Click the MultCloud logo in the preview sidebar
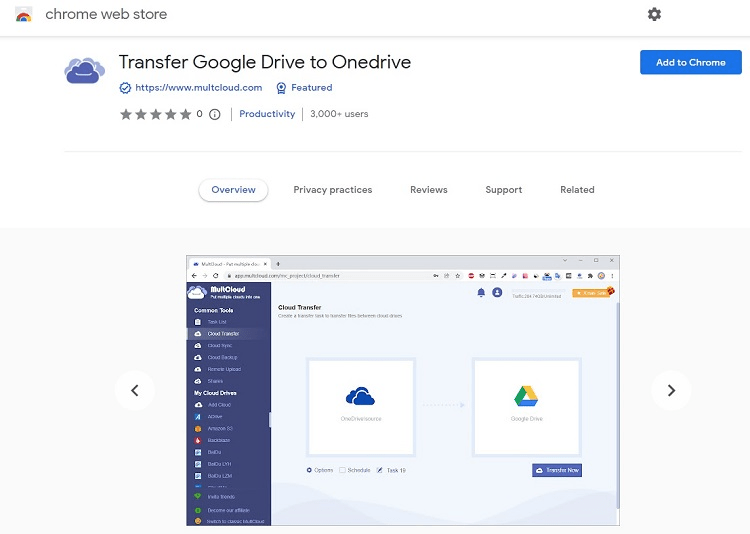This screenshot has width=750, height=534. tap(224, 292)
